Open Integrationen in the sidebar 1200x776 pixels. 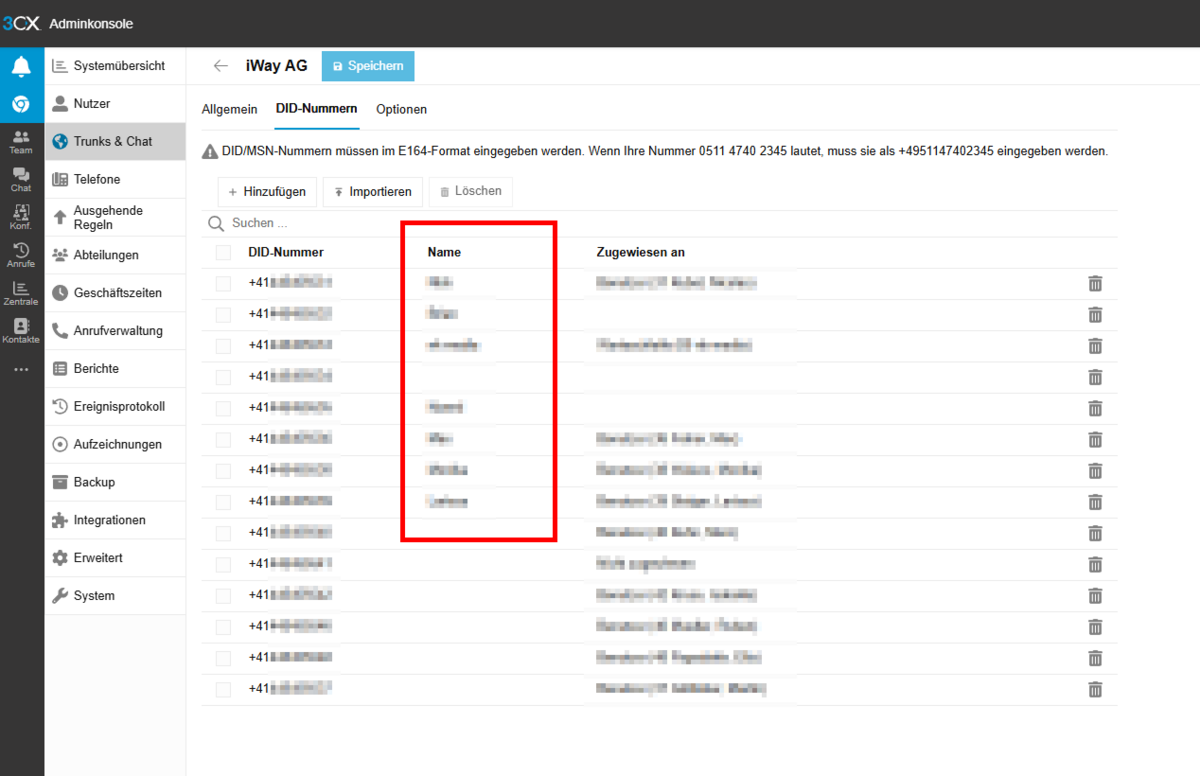tap(115, 520)
